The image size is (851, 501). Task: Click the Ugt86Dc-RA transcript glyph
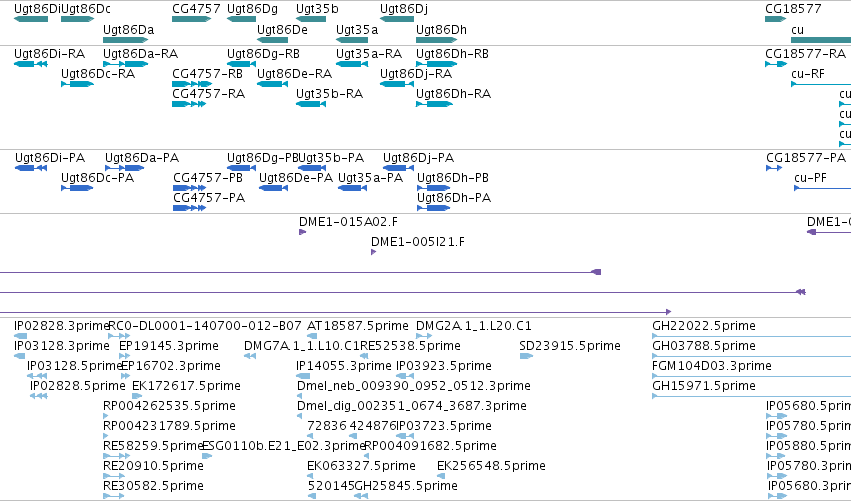(x=78, y=84)
